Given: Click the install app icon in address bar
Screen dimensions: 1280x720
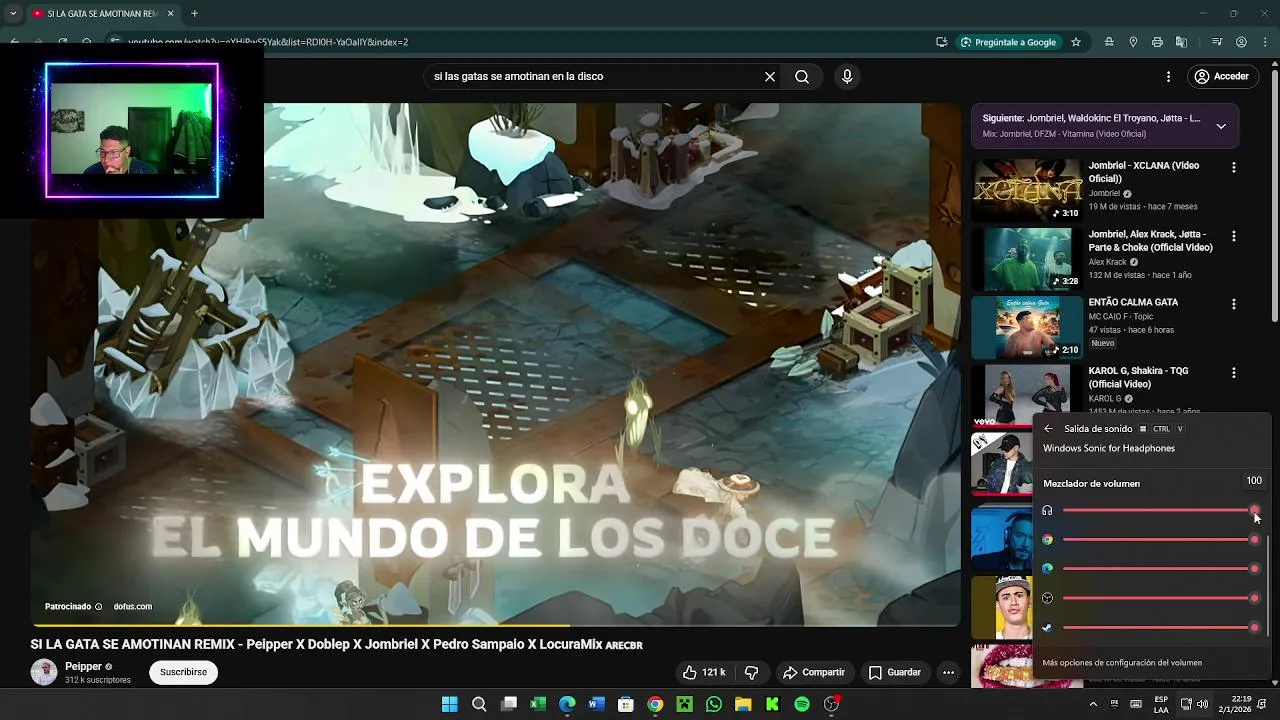Looking at the screenshot, I should (x=941, y=42).
